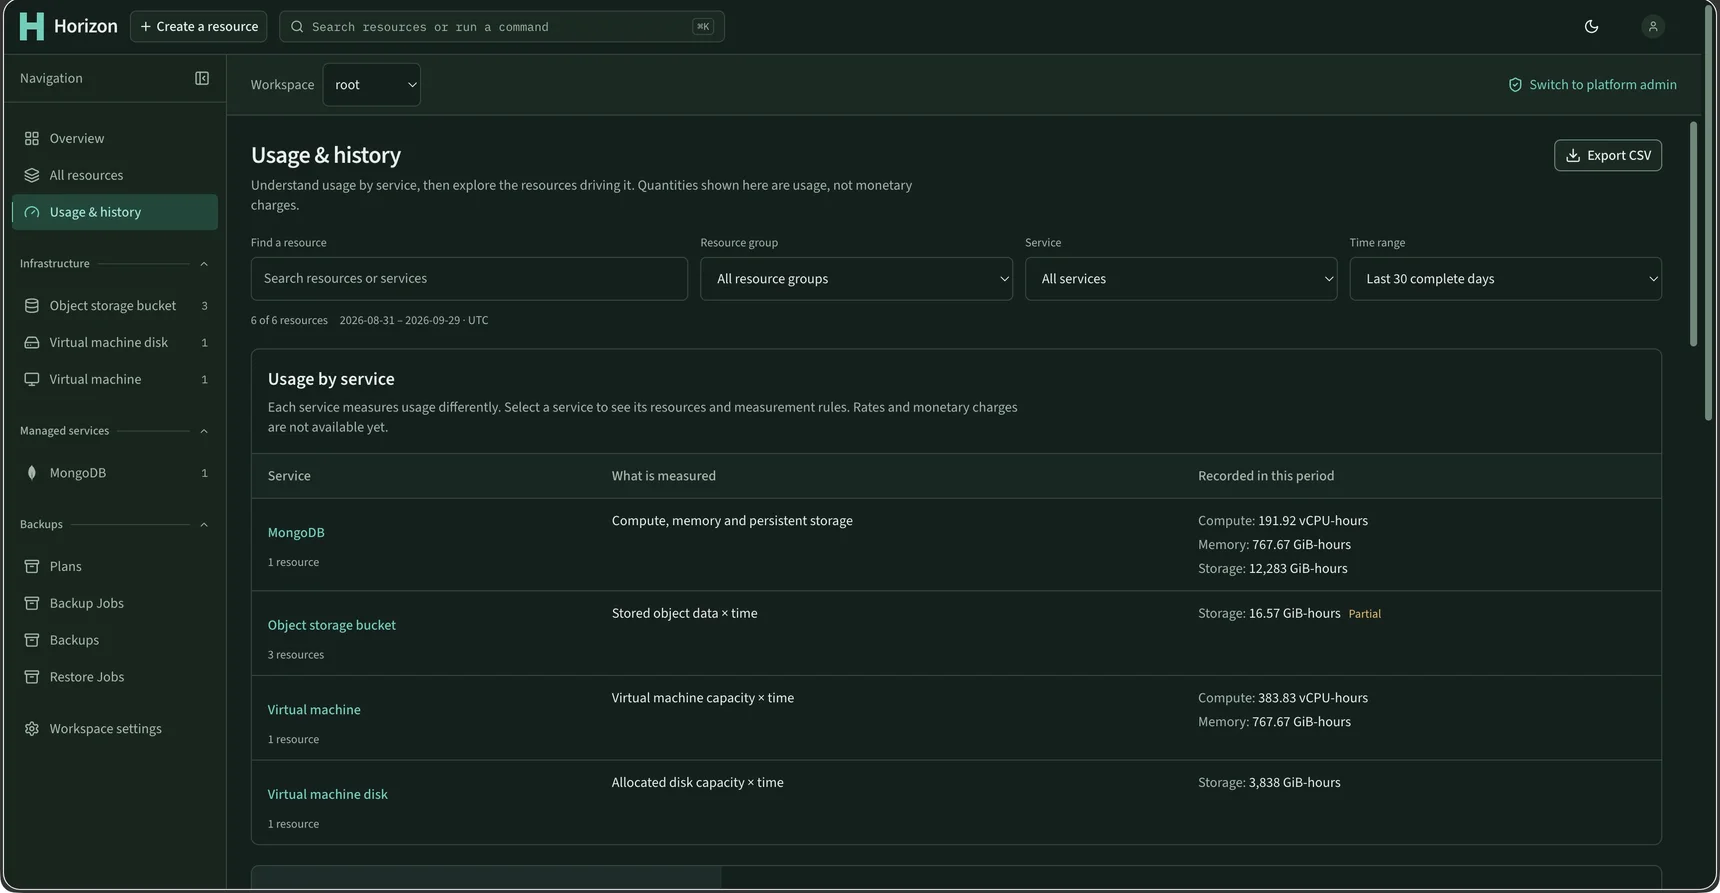This screenshot has height=893, width=1720.
Task: Collapse the Infrastructure section
Action: (204, 264)
